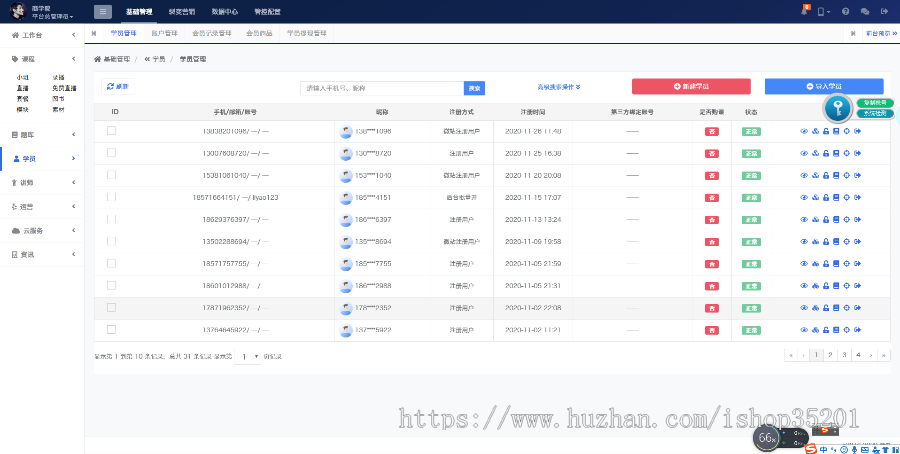Image resolution: width=900 pixels, height=454 pixels.
Task: Focus the phone number search input field
Action: 382,88
